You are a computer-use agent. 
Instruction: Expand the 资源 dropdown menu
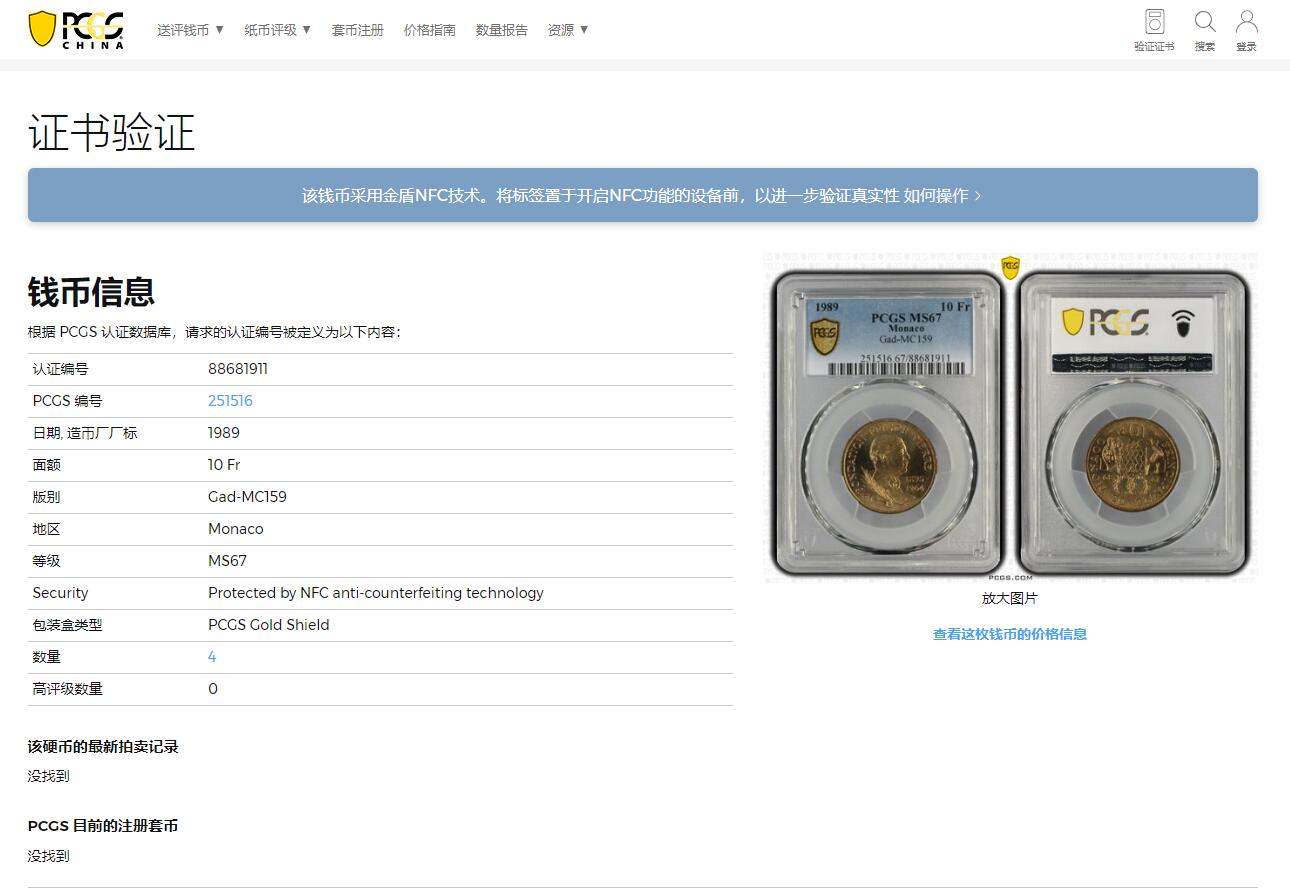click(568, 30)
